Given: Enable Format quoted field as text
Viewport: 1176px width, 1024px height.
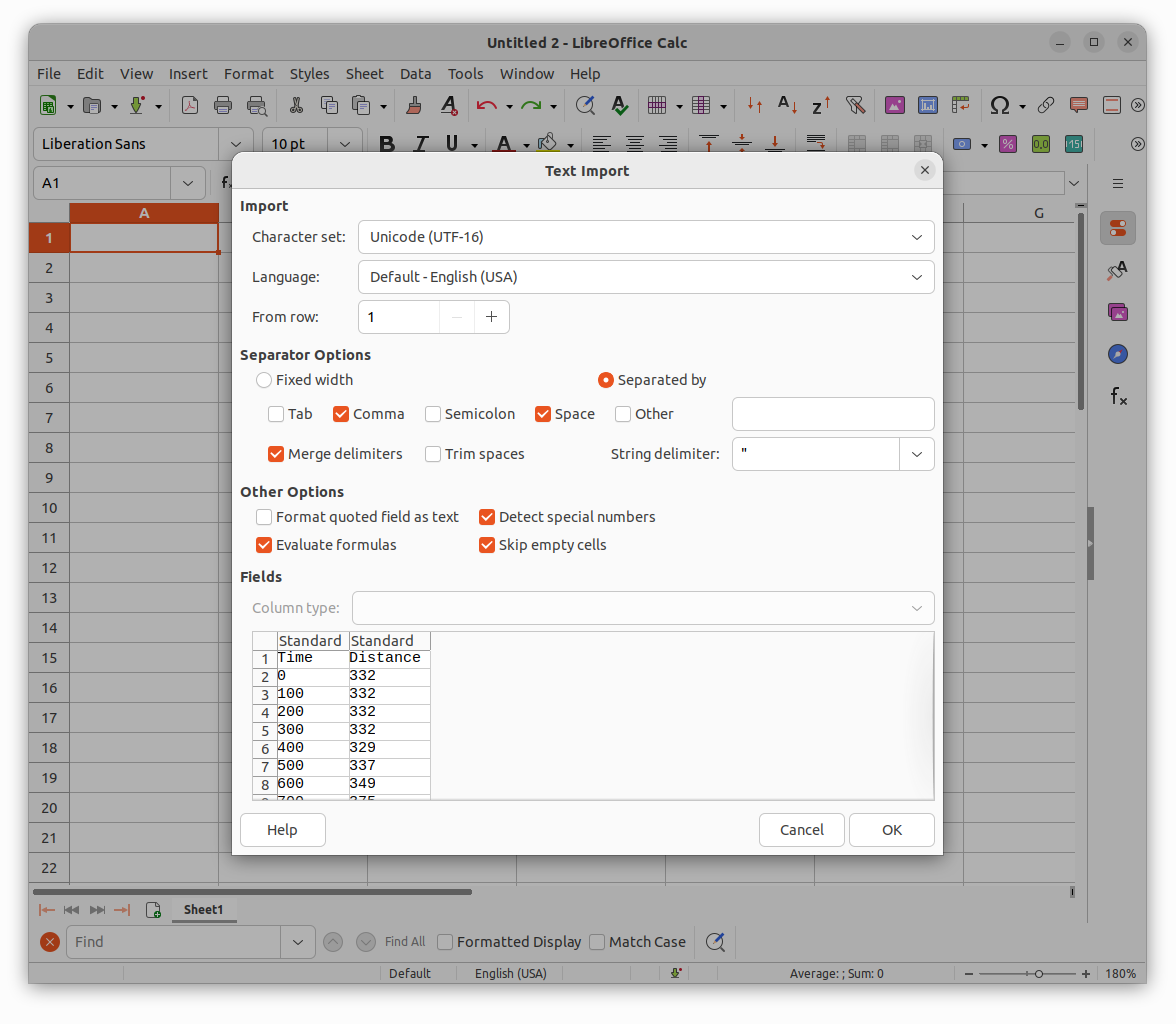Looking at the screenshot, I should 264,517.
